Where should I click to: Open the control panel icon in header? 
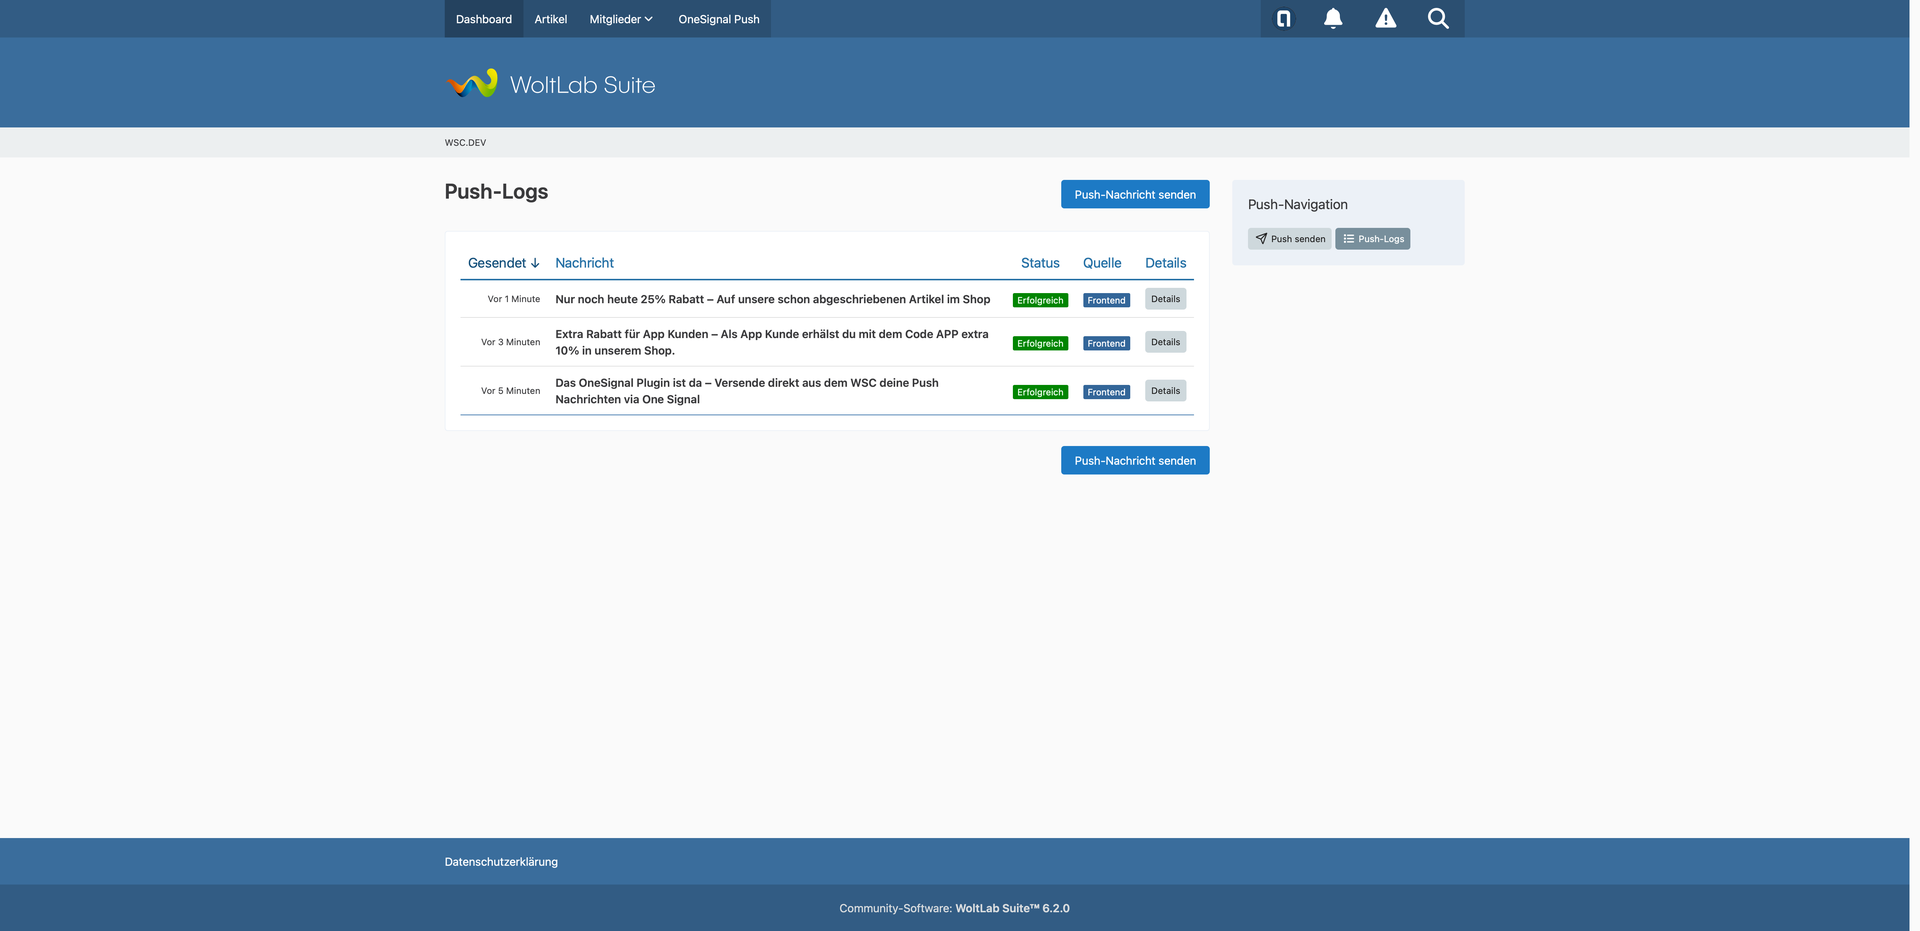(x=1284, y=19)
